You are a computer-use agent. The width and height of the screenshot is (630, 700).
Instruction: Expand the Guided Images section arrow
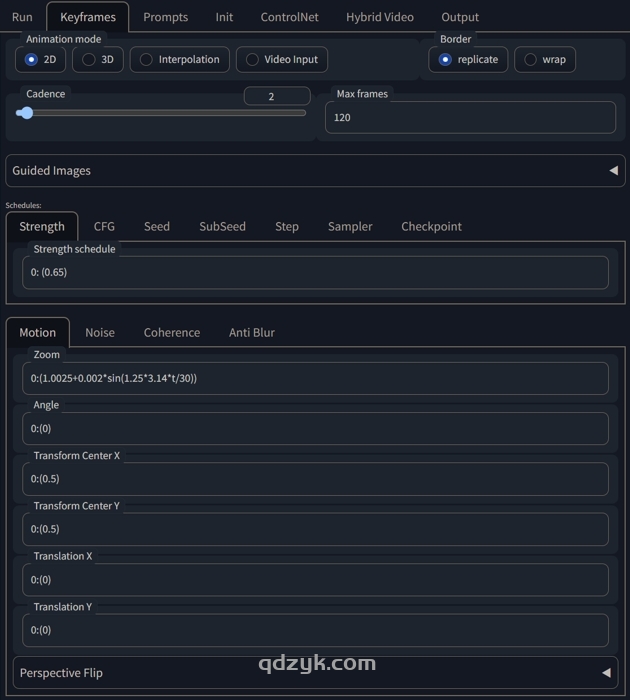(x=613, y=171)
